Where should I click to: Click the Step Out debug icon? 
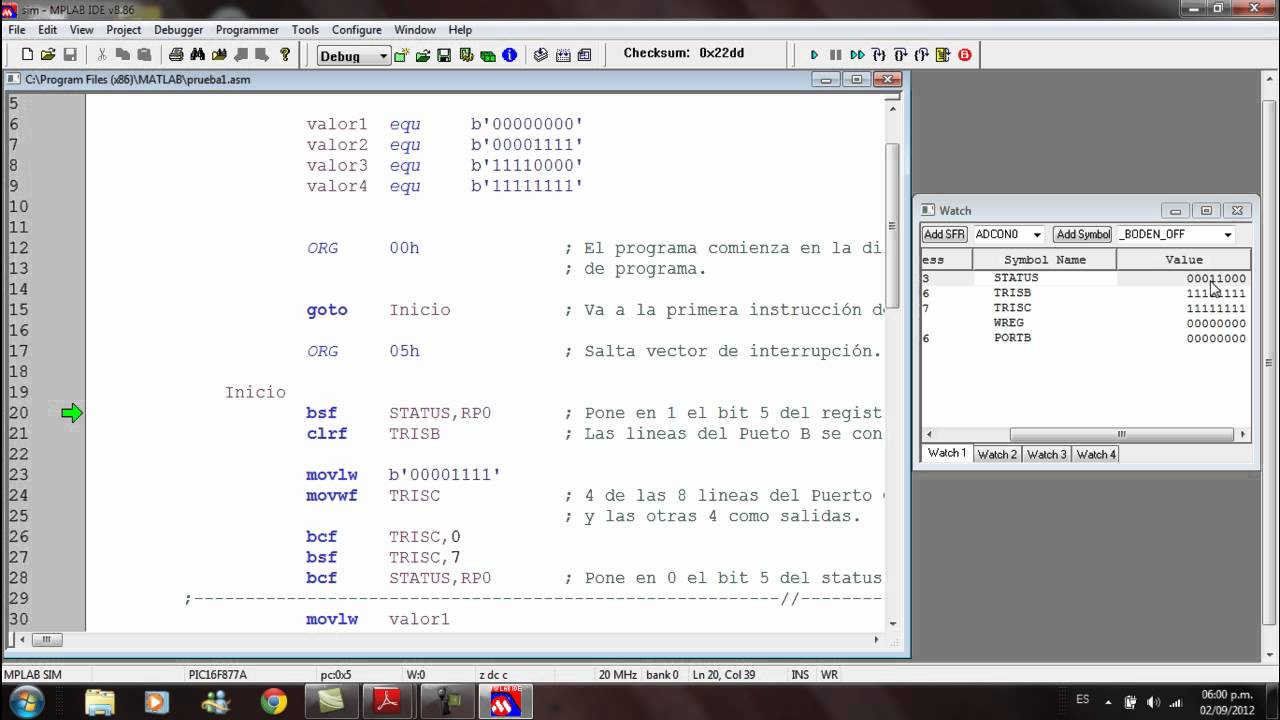[x=921, y=55]
